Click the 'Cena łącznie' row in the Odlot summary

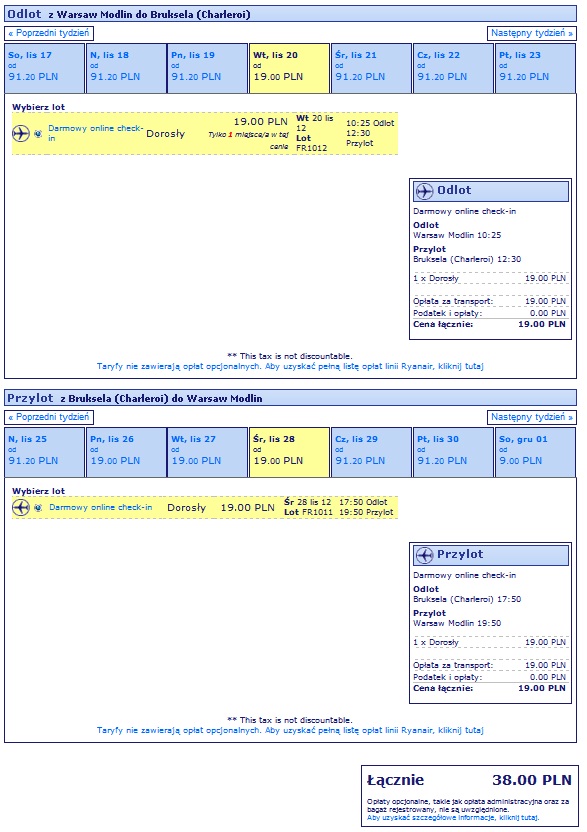489,324
